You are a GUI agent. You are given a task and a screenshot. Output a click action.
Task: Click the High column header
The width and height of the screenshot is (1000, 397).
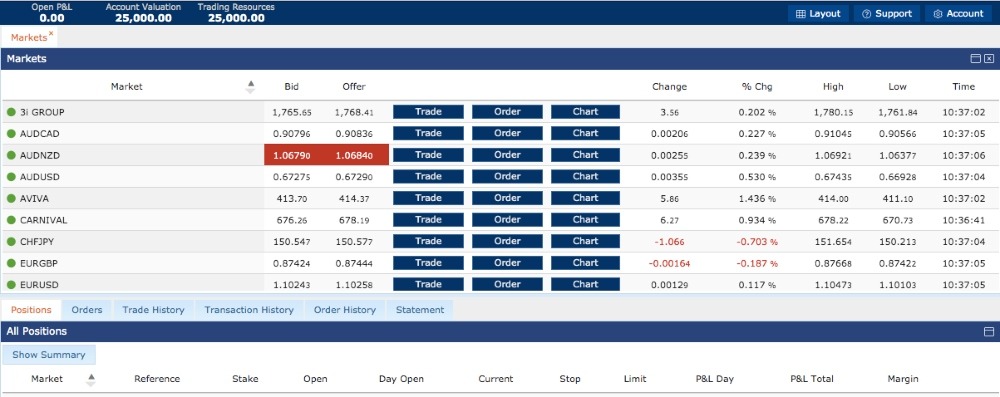(x=833, y=86)
